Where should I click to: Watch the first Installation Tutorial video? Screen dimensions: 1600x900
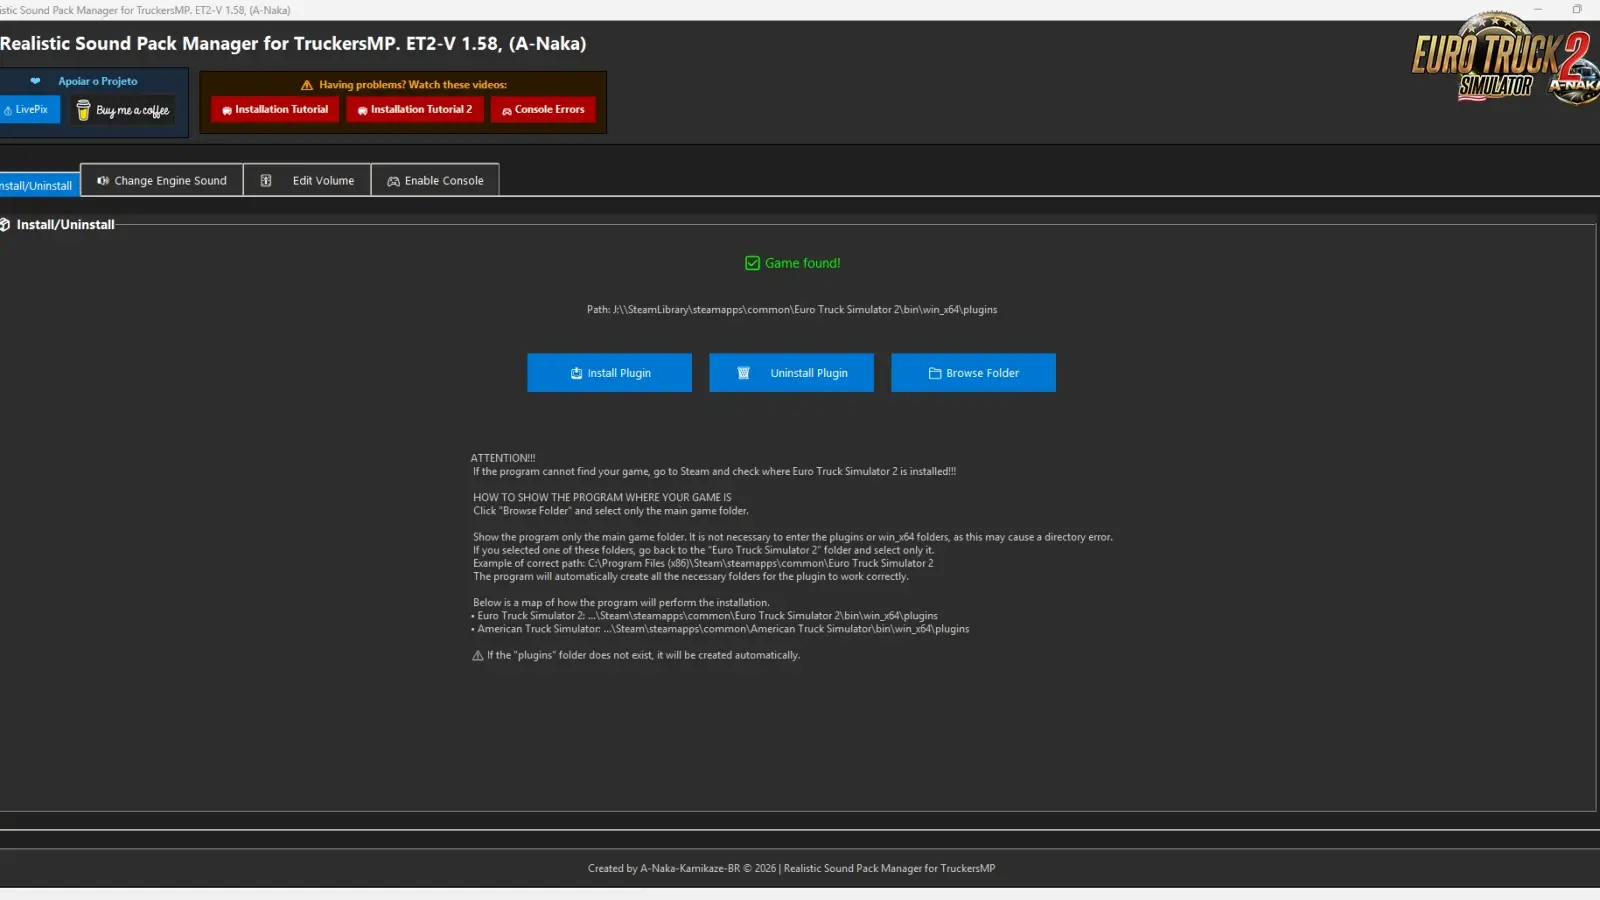[x=275, y=110]
